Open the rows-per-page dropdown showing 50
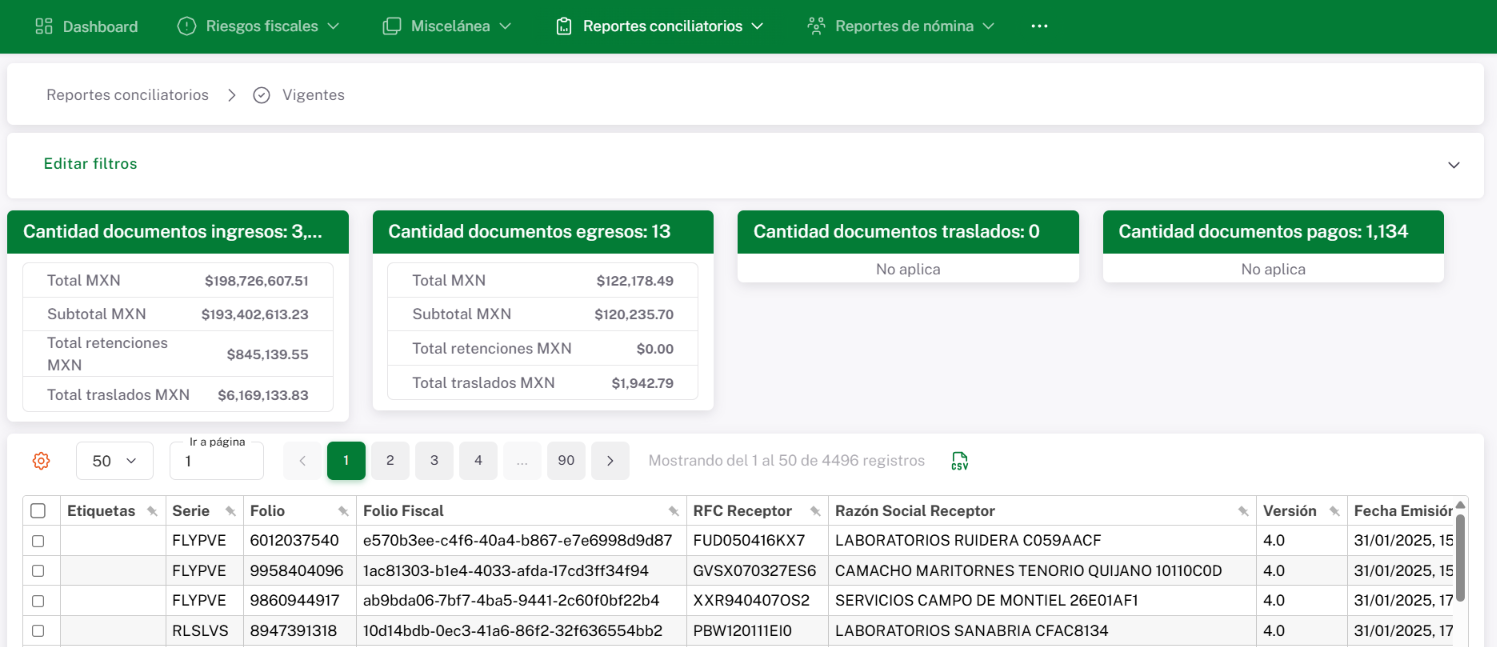The image size is (1497, 647). click(114, 461)
